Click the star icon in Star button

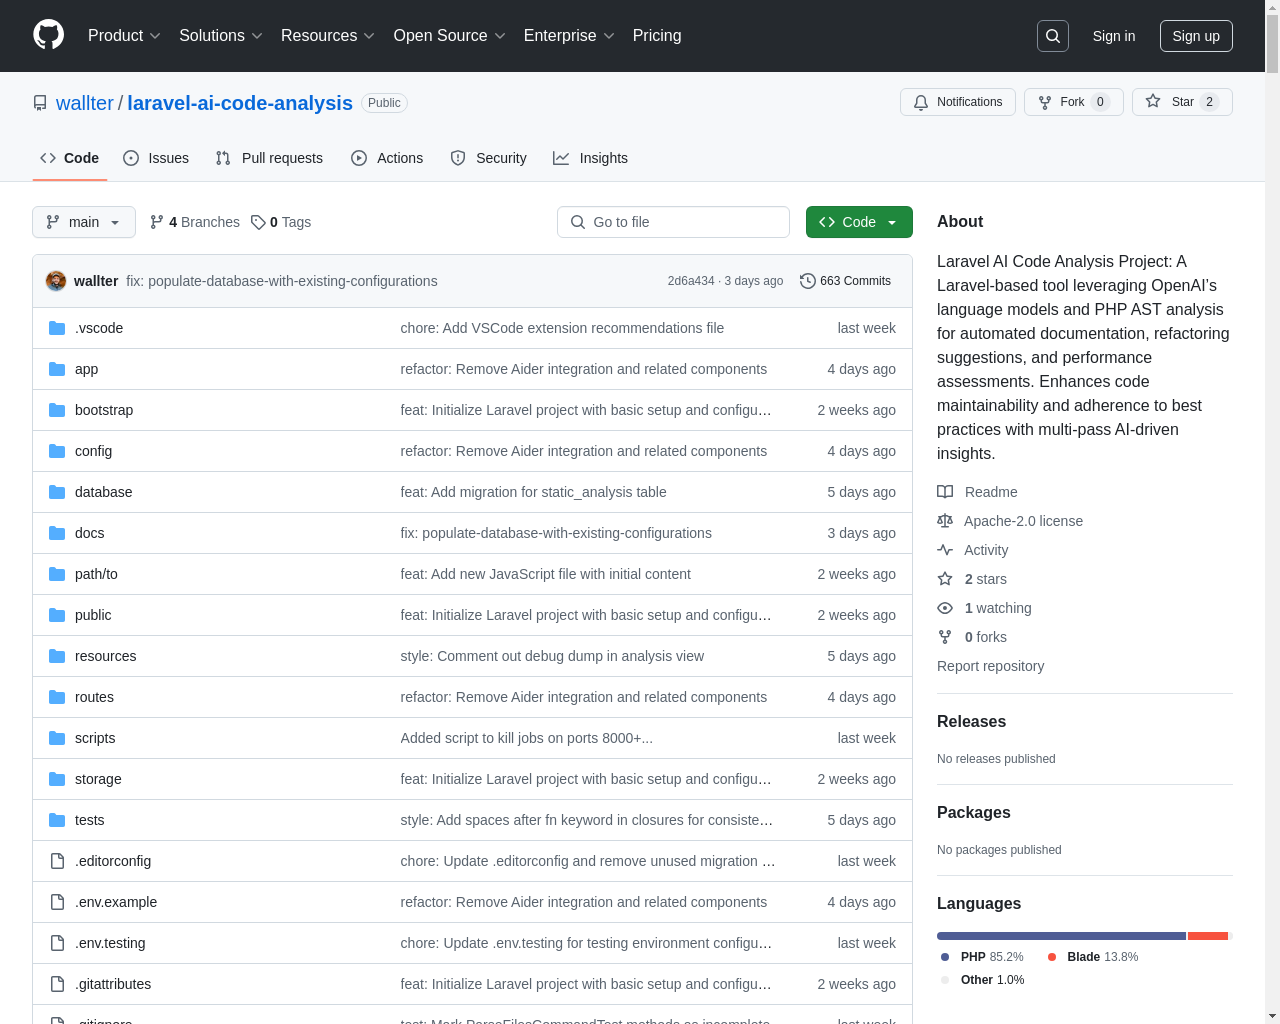point(1153,101)
